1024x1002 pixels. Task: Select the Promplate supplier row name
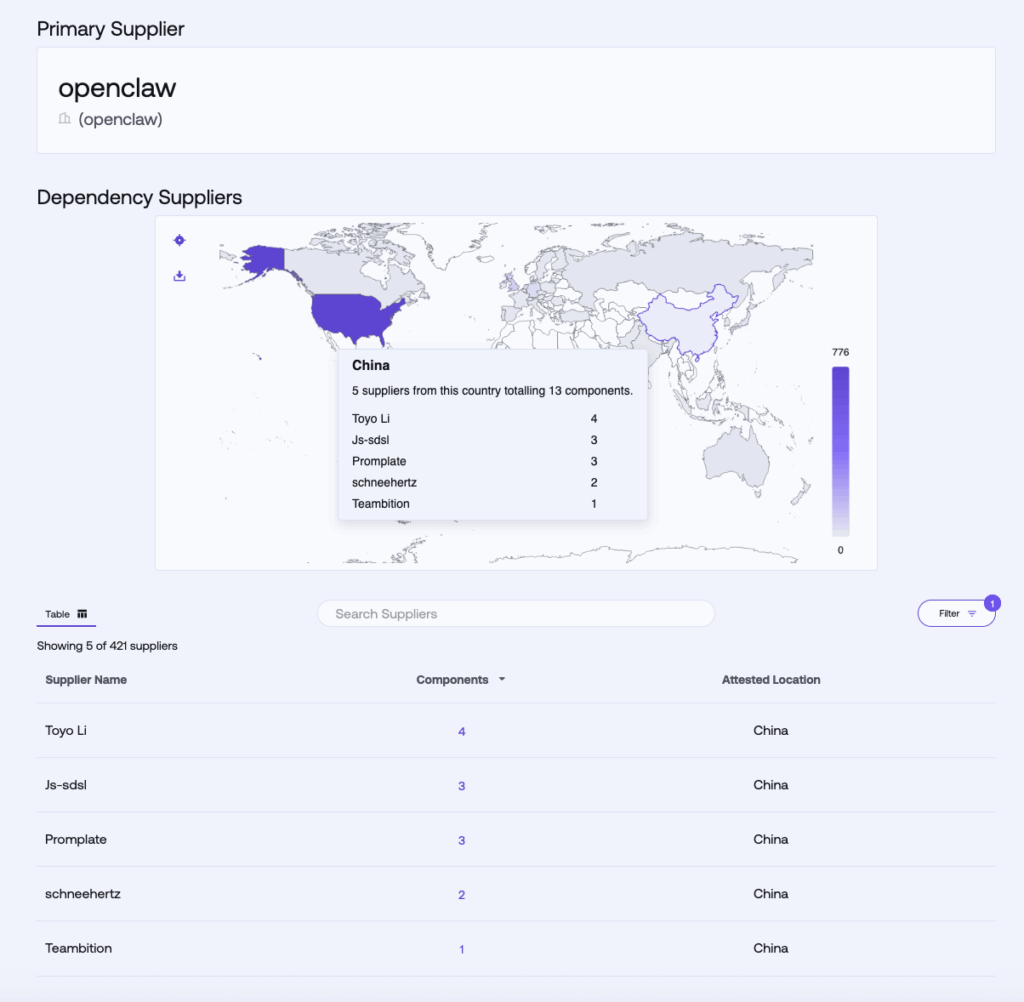tap(76, 839)
